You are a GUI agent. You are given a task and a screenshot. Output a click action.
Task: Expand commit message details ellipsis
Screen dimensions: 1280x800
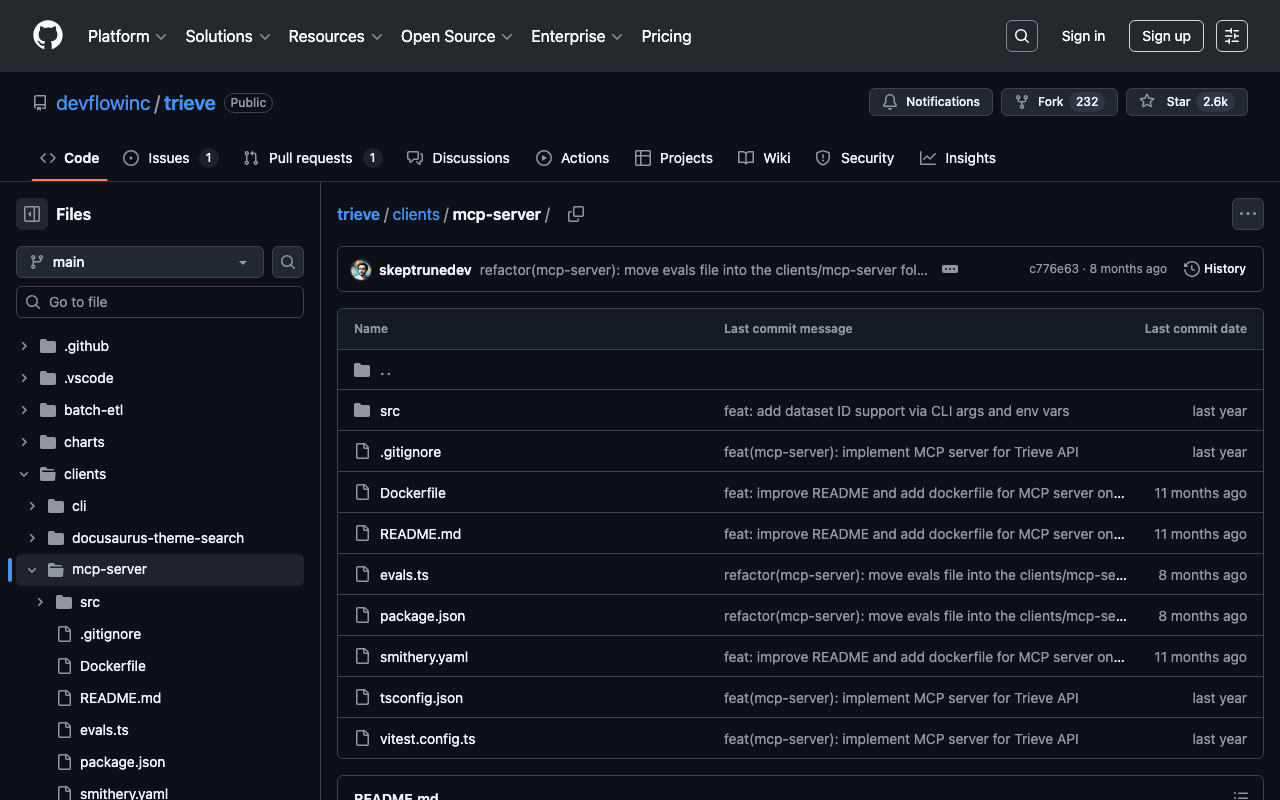click(950, 269)
